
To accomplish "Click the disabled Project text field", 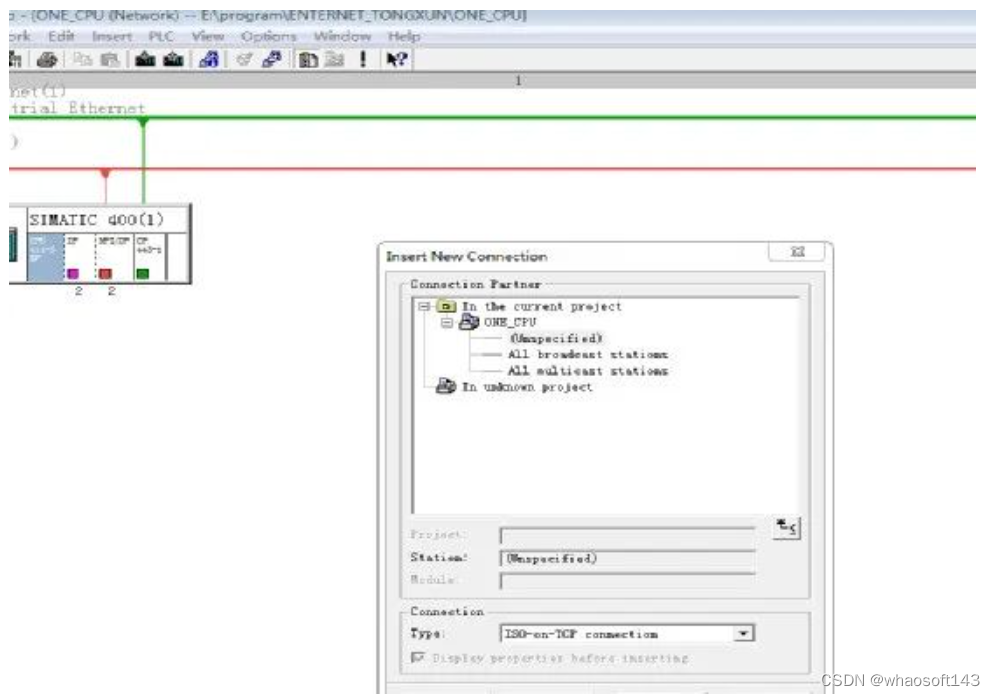I will tap(628, 535).
